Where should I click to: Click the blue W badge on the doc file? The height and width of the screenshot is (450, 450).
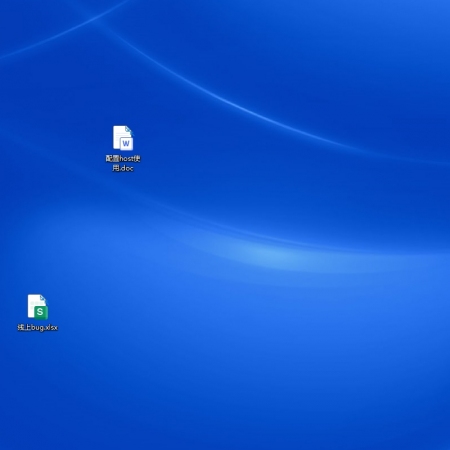[126, 144]
